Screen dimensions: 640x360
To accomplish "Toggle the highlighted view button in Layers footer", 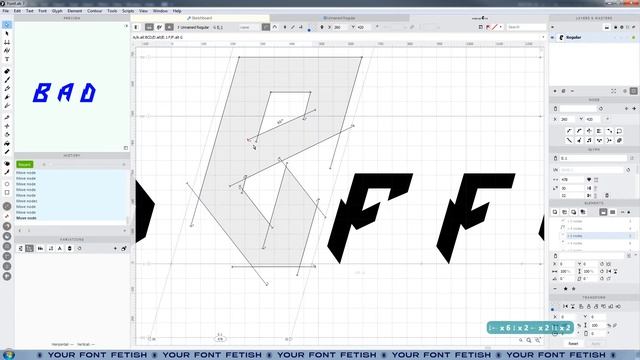I will tap(633, 91).
